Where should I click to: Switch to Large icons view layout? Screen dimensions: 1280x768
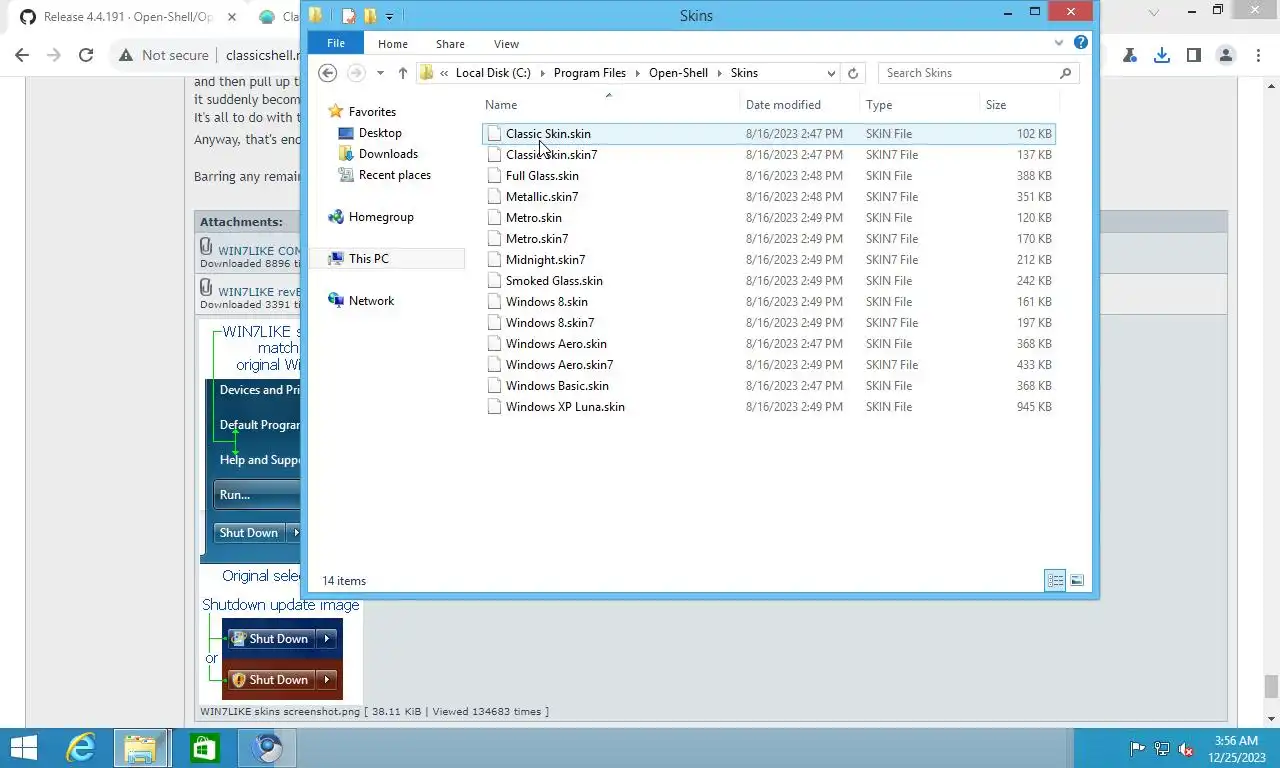point(1077,580)
